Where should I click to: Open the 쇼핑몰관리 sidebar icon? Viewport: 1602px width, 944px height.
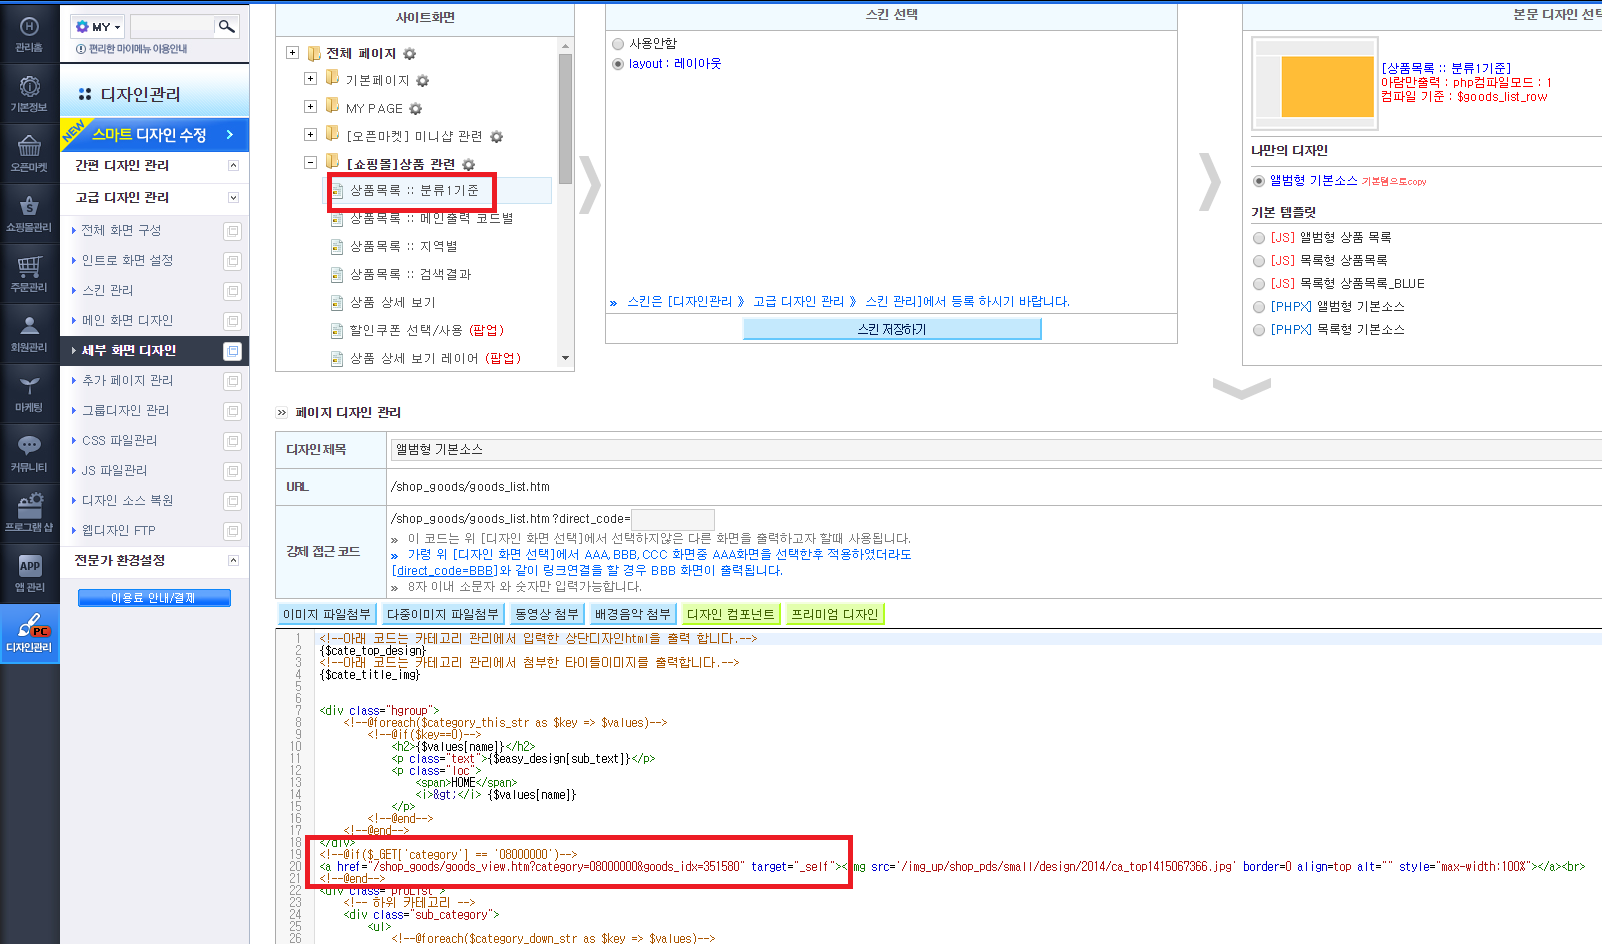[29, 214]
